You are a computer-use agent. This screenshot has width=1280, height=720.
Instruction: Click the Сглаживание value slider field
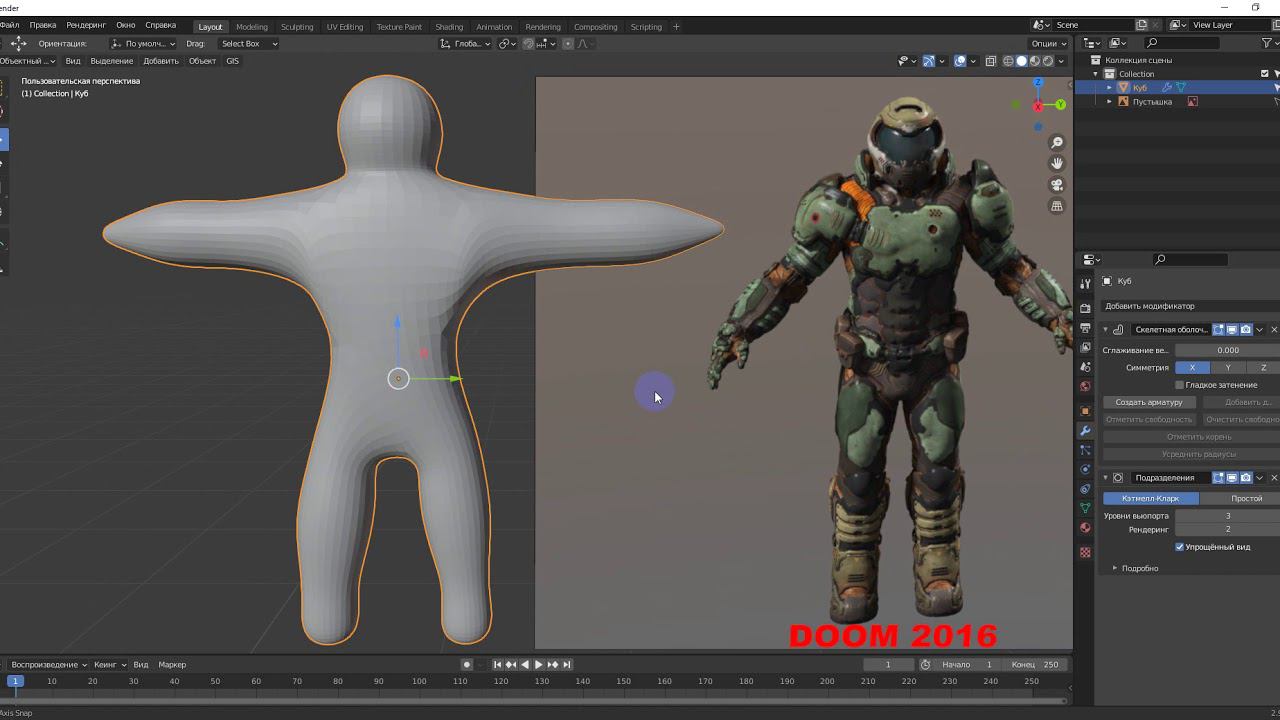(x=1227, y=350)
